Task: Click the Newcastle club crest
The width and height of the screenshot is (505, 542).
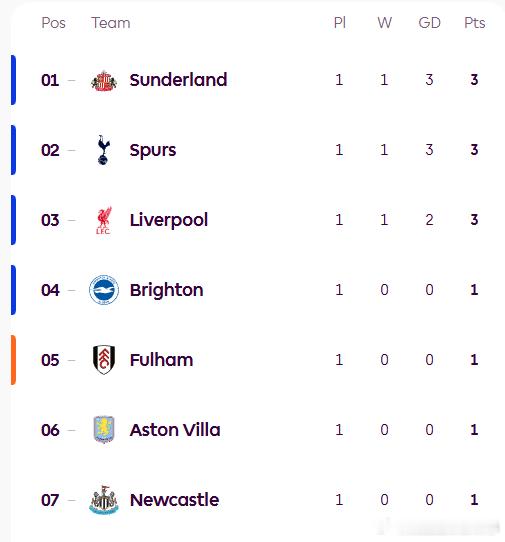Action: click(x=104, y=500)
